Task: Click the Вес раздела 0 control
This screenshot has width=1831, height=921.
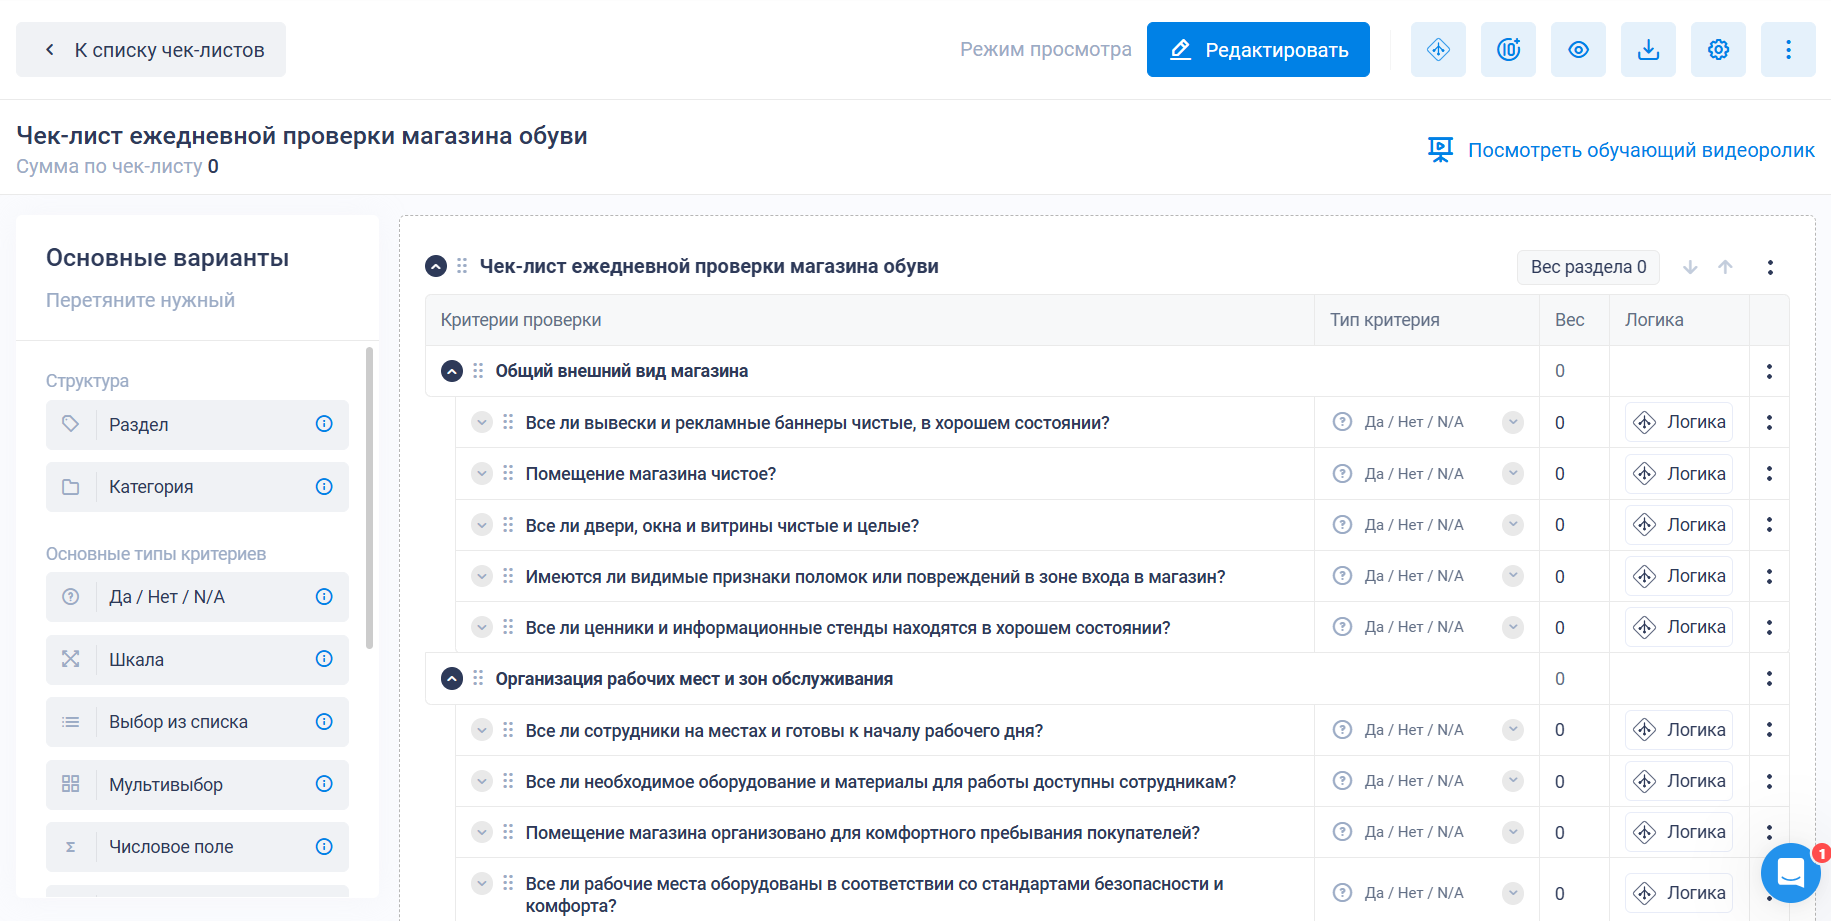Action: pyautogui.click(x=1587, y=267)
